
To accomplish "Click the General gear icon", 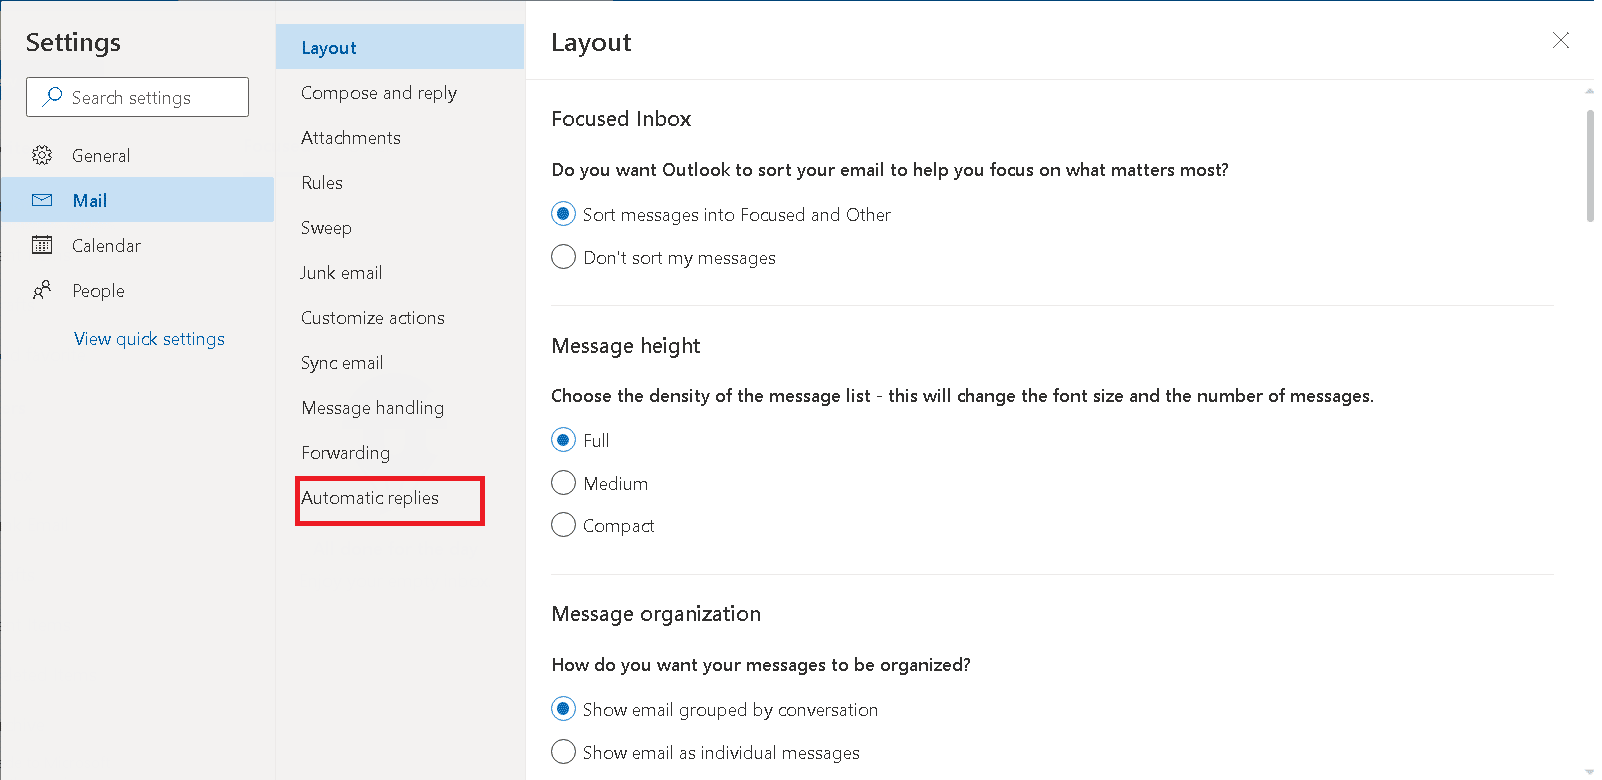I will [42, 155].
